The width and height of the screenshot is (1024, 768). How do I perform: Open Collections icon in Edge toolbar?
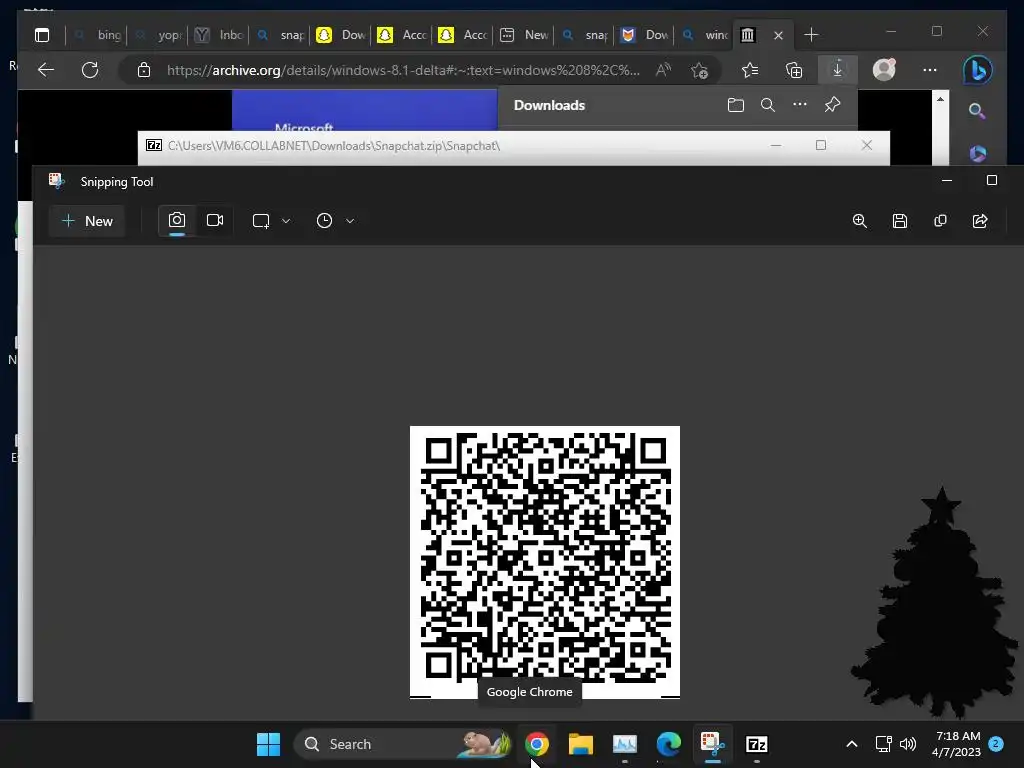(x=793, y=70)
